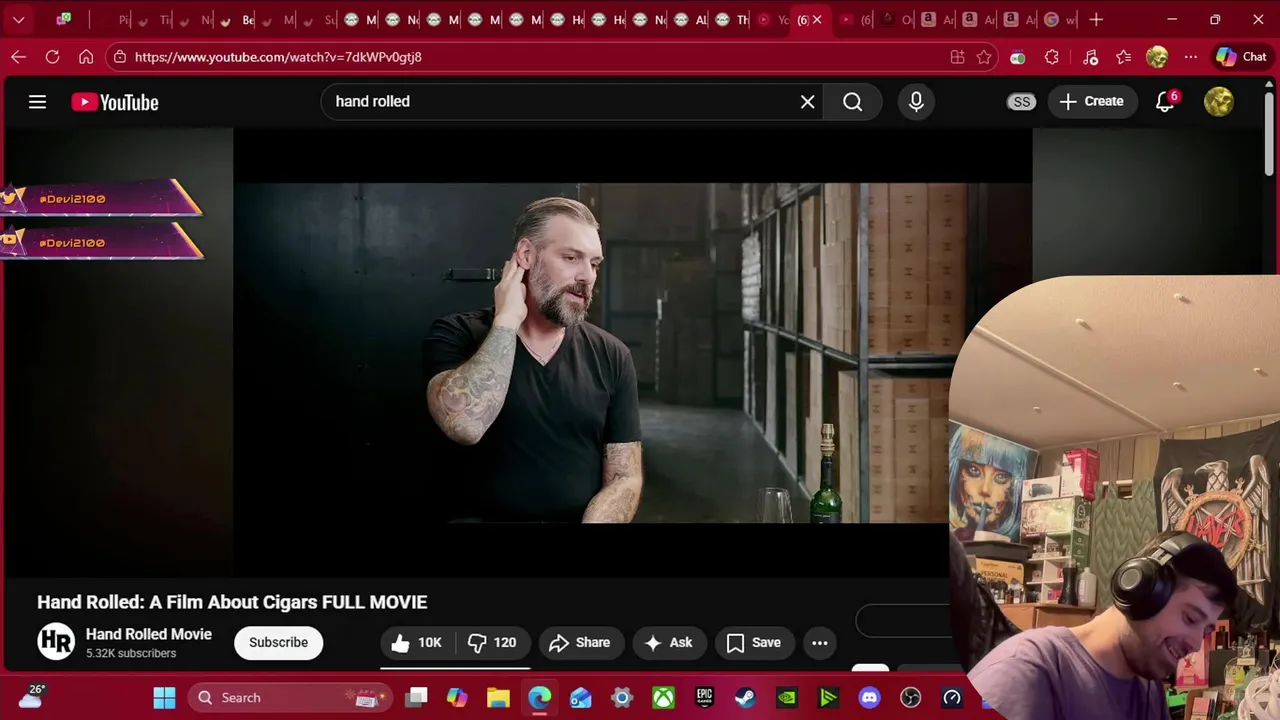Open the Windows Start menu
Screen dimensions: 1280x720
(x=165, y=698)
